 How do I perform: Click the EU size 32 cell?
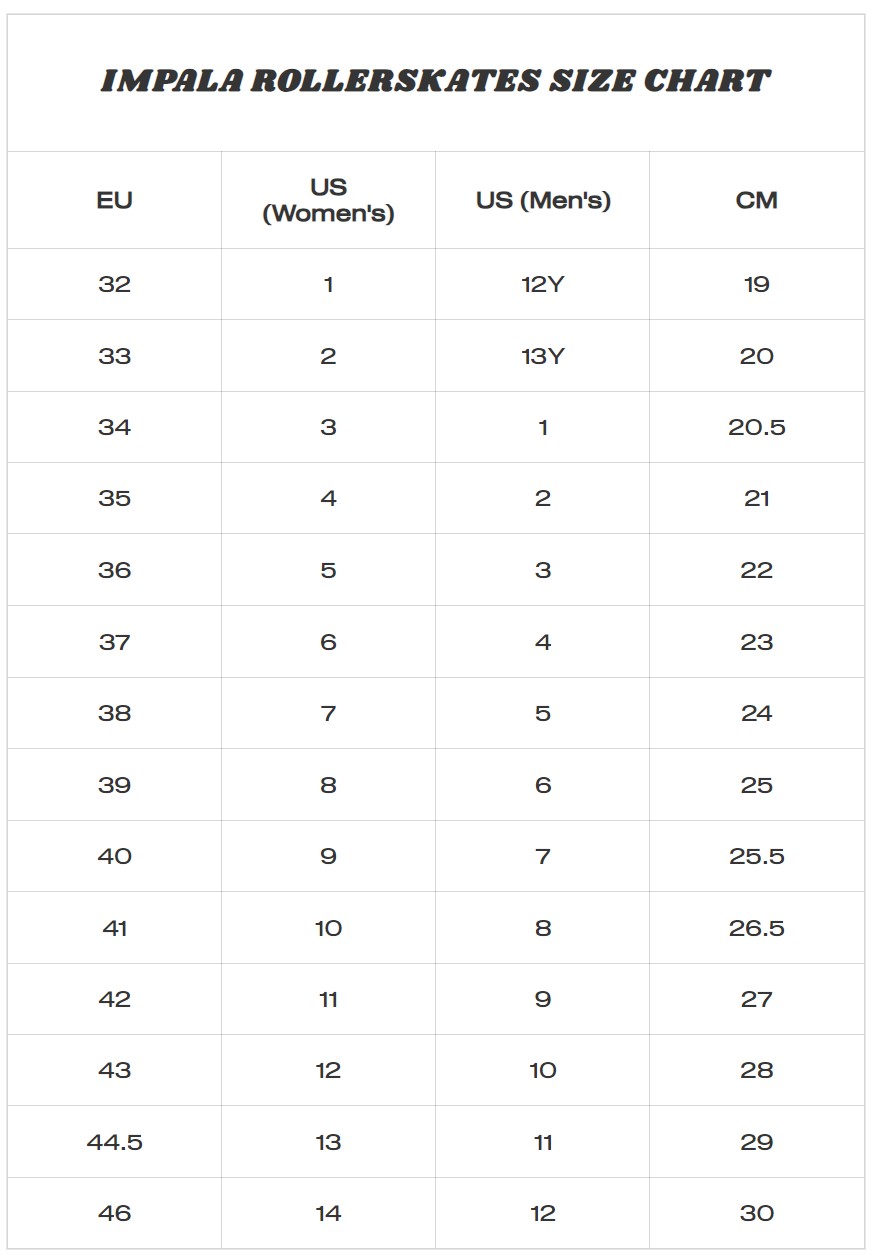115,284
